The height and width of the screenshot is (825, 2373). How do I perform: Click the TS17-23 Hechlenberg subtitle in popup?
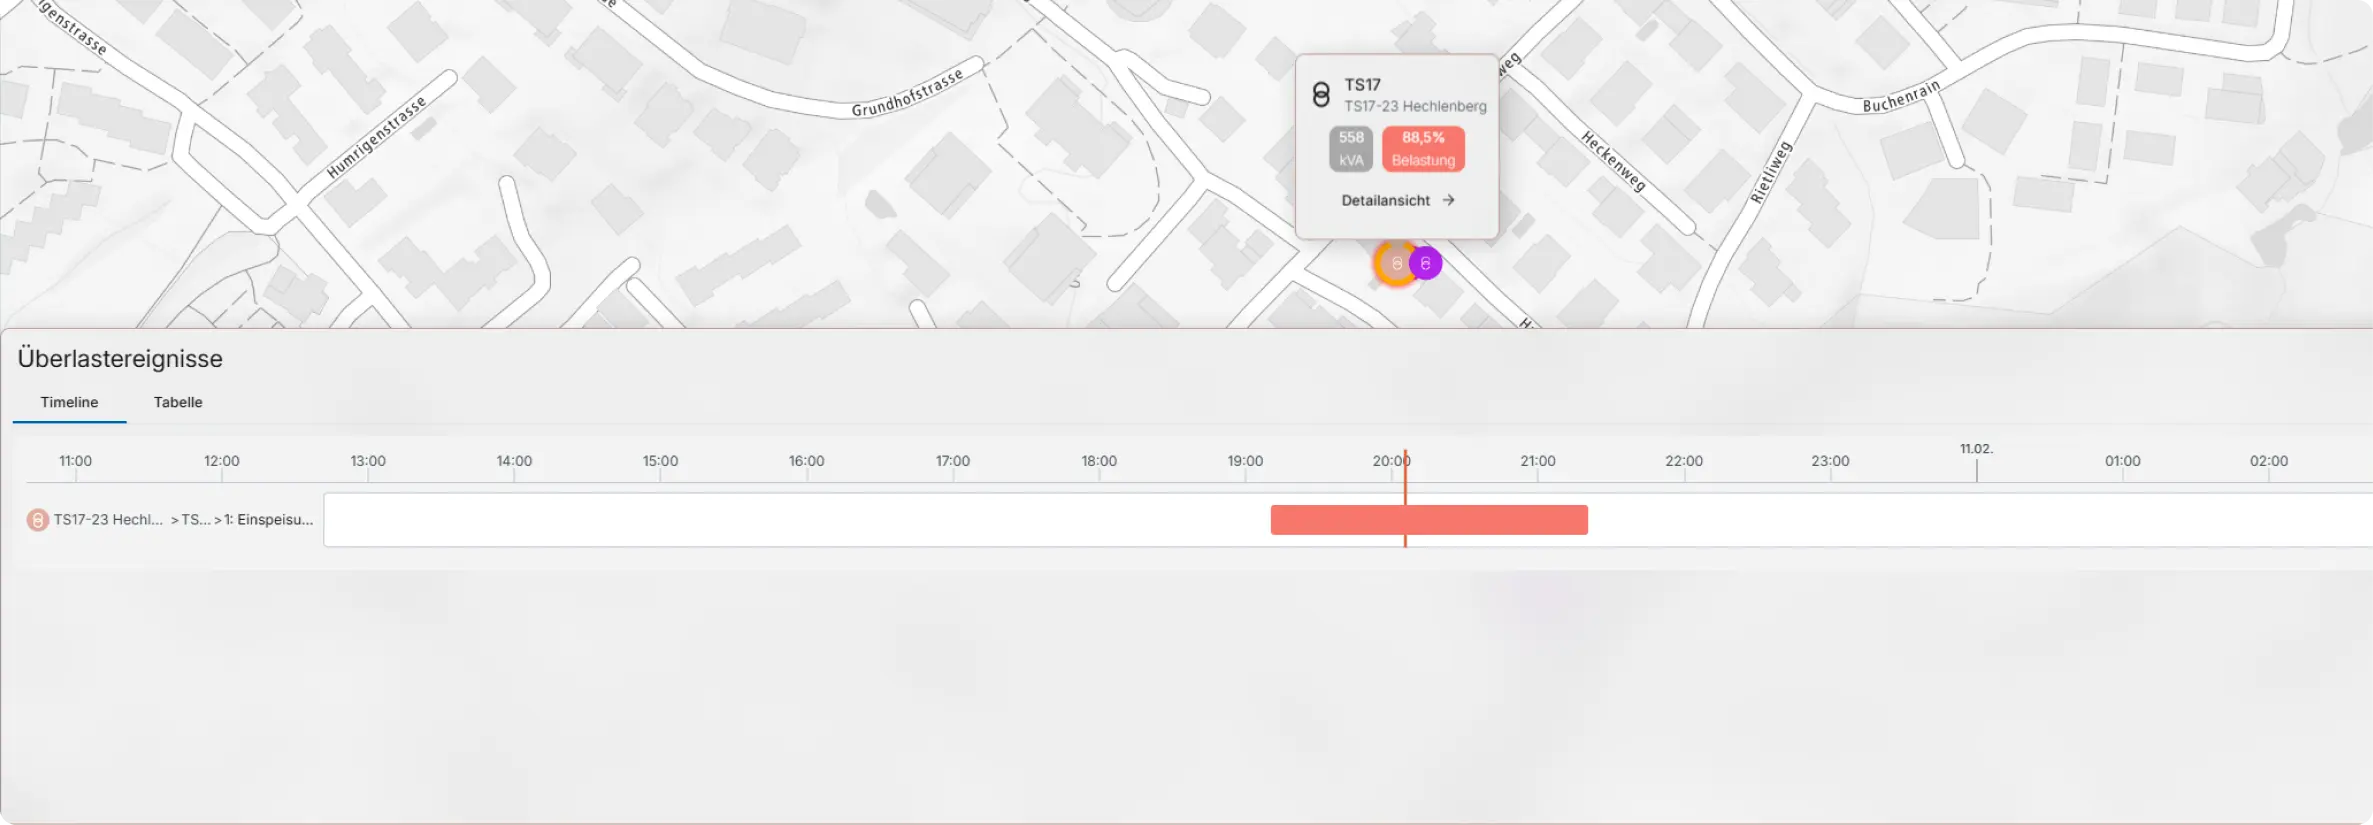(x=1415, y=106)
